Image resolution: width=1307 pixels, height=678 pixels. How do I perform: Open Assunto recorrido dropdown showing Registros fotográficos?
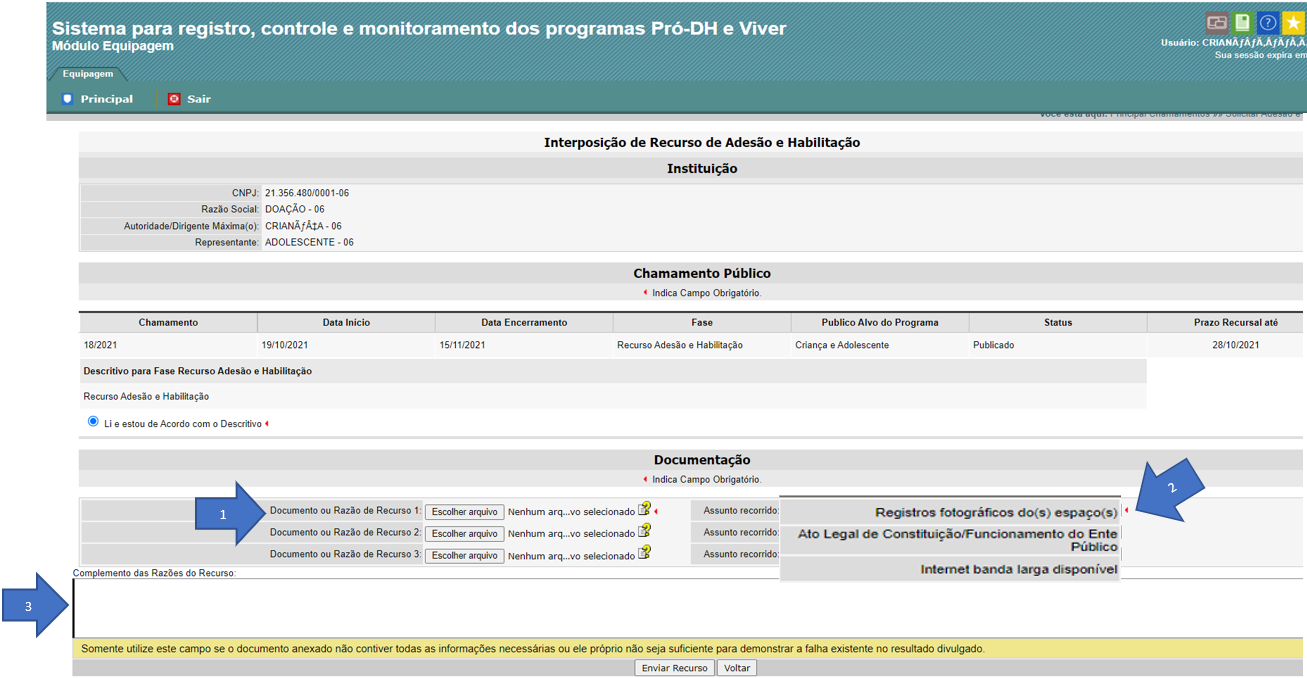[x=950, y=512]
